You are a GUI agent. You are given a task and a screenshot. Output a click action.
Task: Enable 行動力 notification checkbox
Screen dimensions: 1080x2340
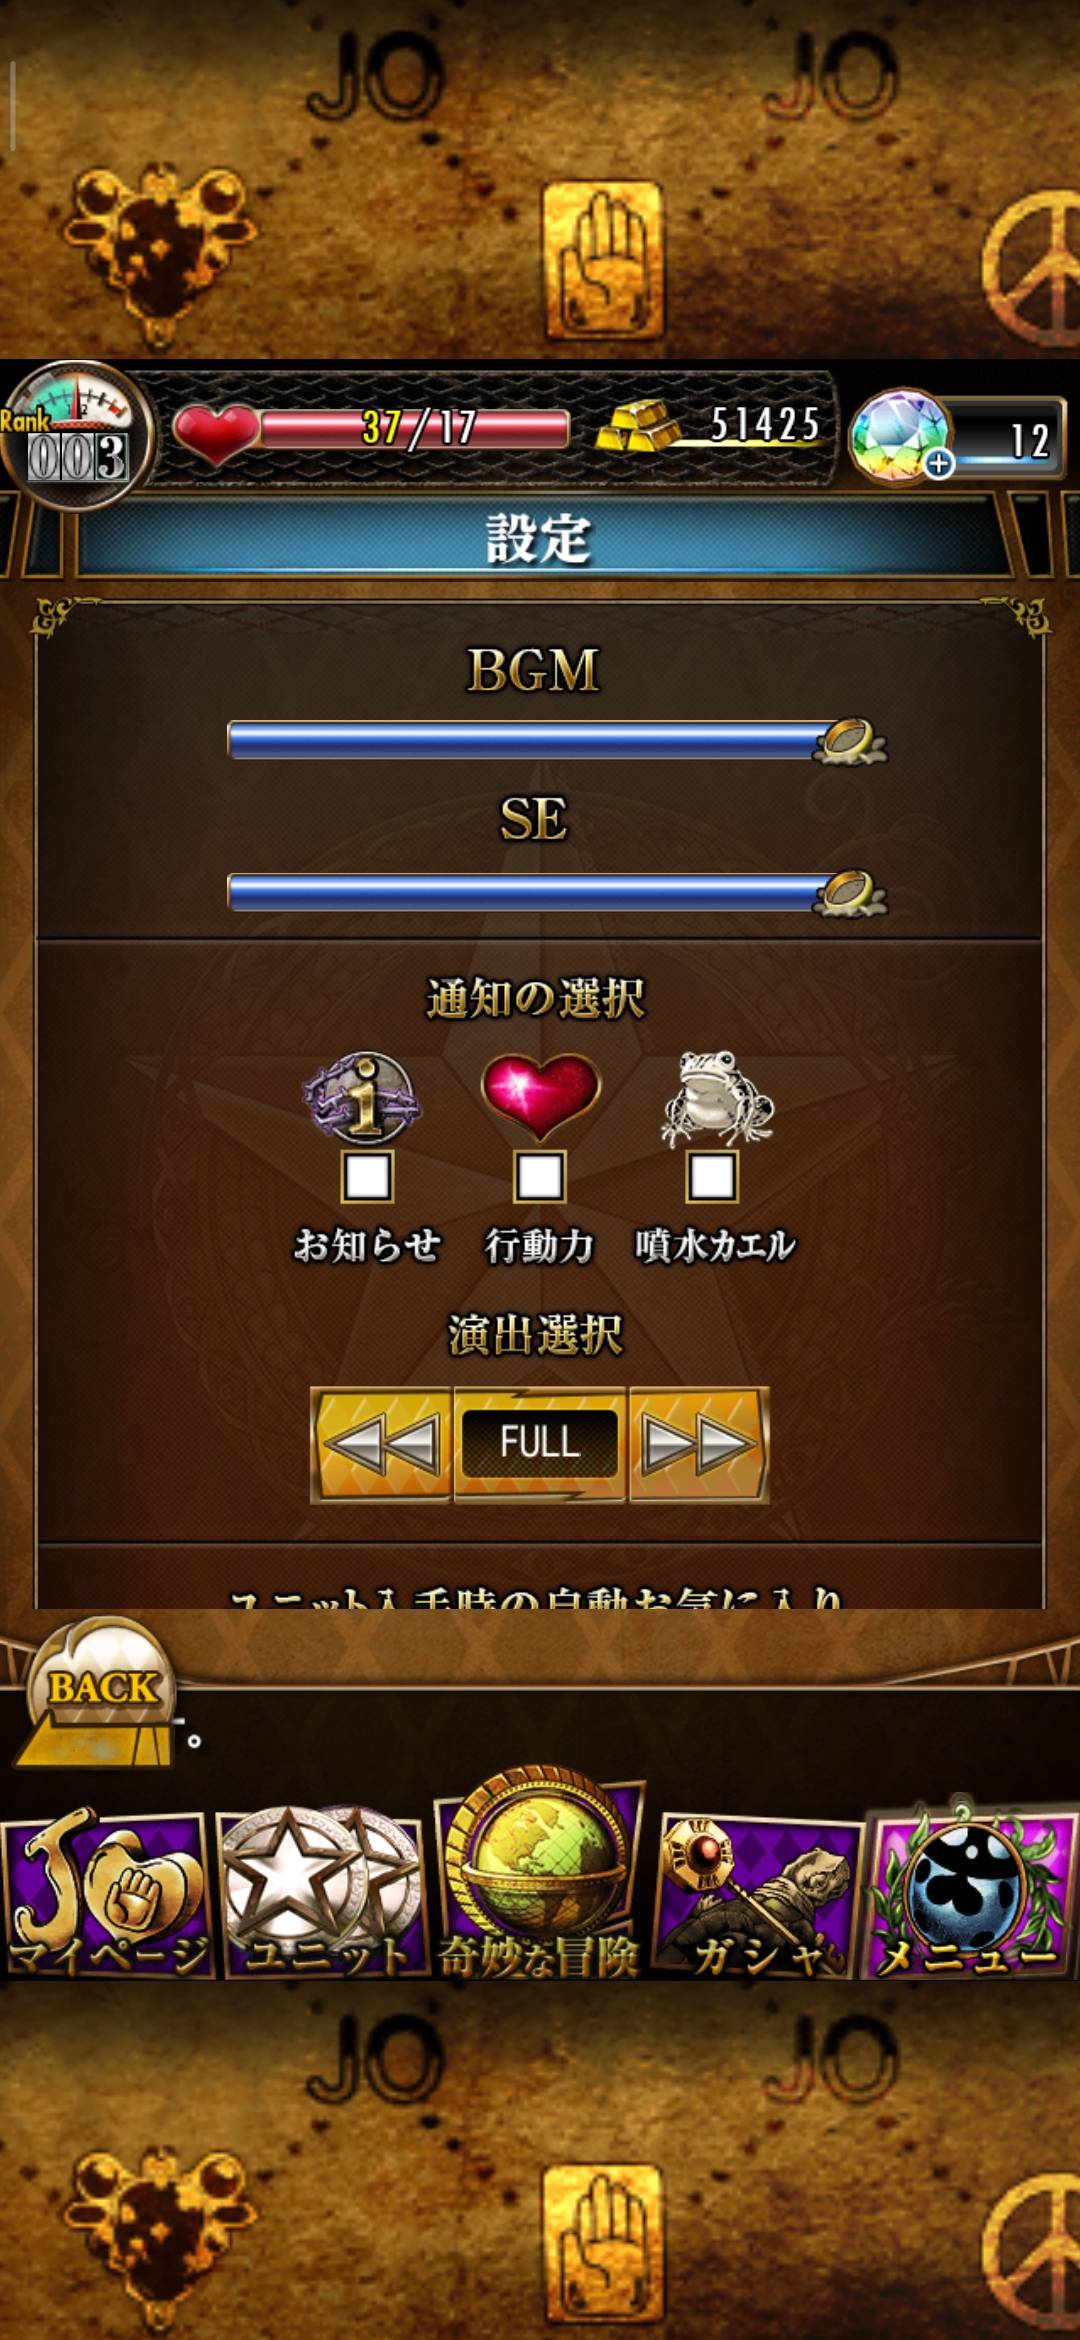tap(539, 1176)
